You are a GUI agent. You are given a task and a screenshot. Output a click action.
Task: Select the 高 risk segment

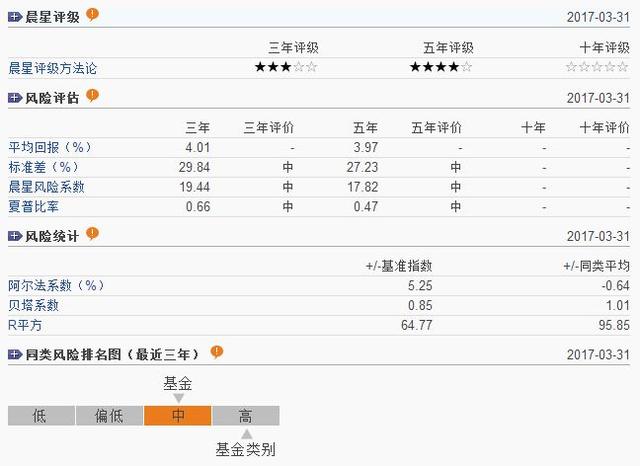pyautogui.click(x=246, y=416)
